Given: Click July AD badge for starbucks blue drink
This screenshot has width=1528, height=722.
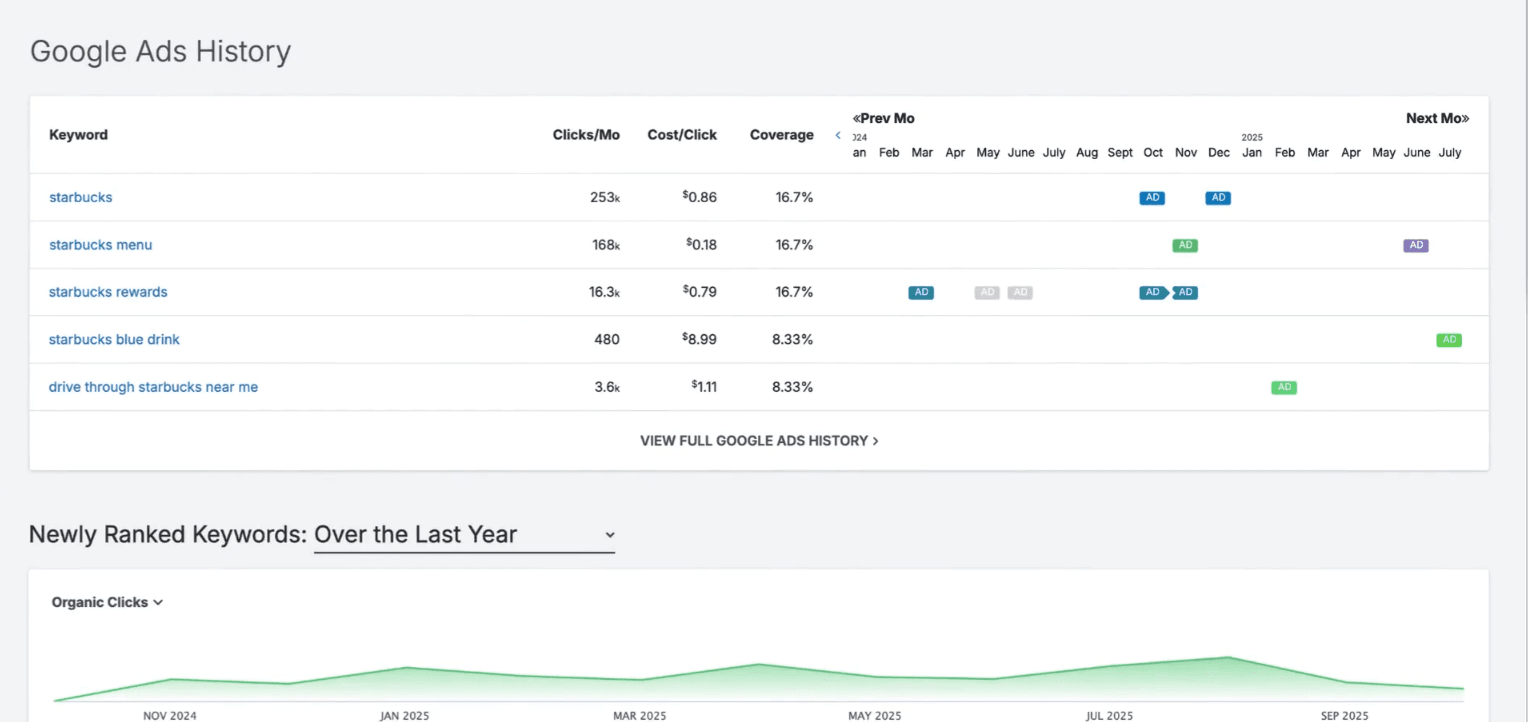Looking at the screenshot, I should click(x=1448, y=340).
